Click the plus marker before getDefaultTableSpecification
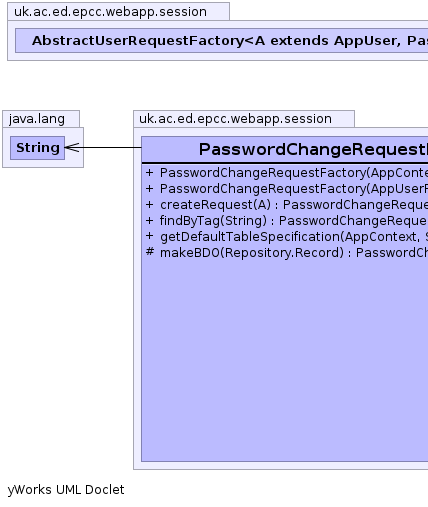The width and height of the screenshot is (428, 507). point(150,237)
